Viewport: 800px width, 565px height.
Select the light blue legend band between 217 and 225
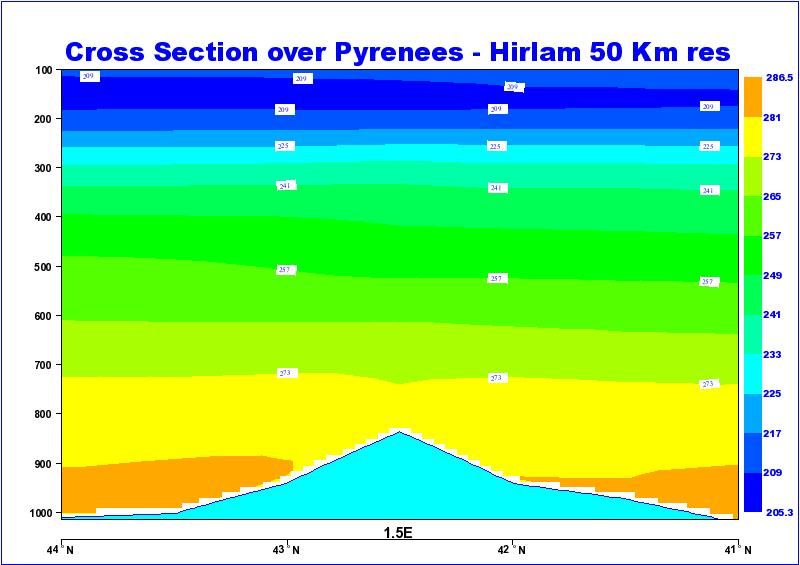click(x=753, y=413)
